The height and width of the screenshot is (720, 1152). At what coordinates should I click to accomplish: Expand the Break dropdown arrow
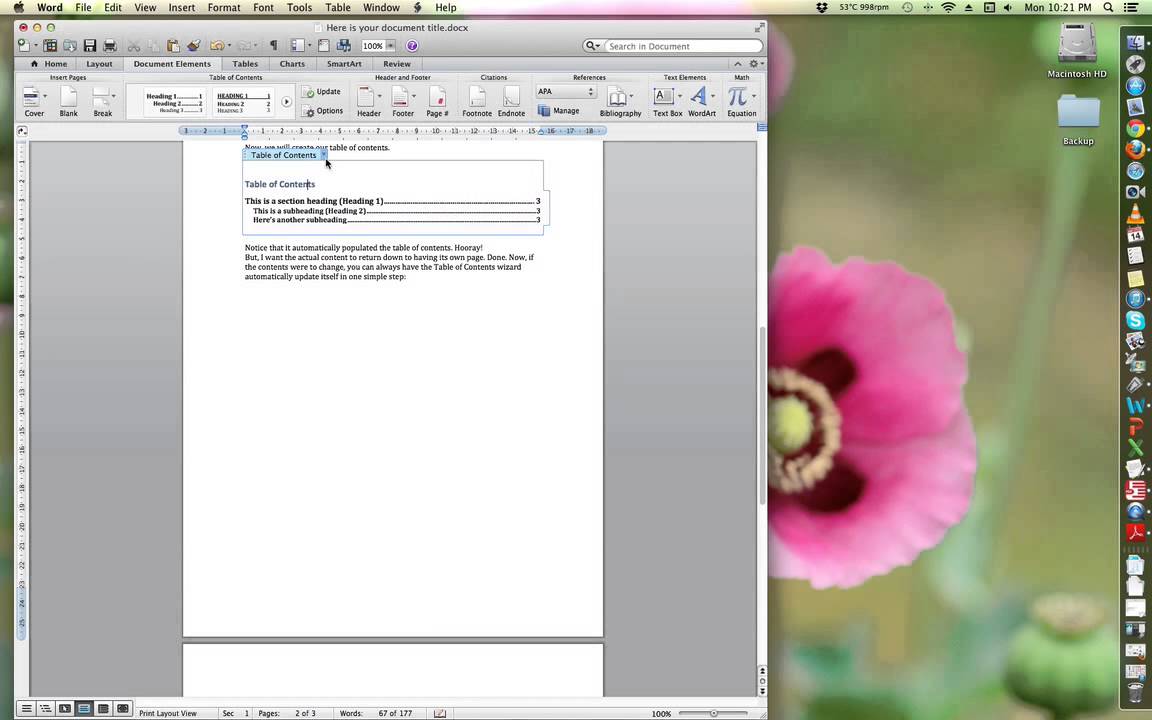tap(114, 96)
